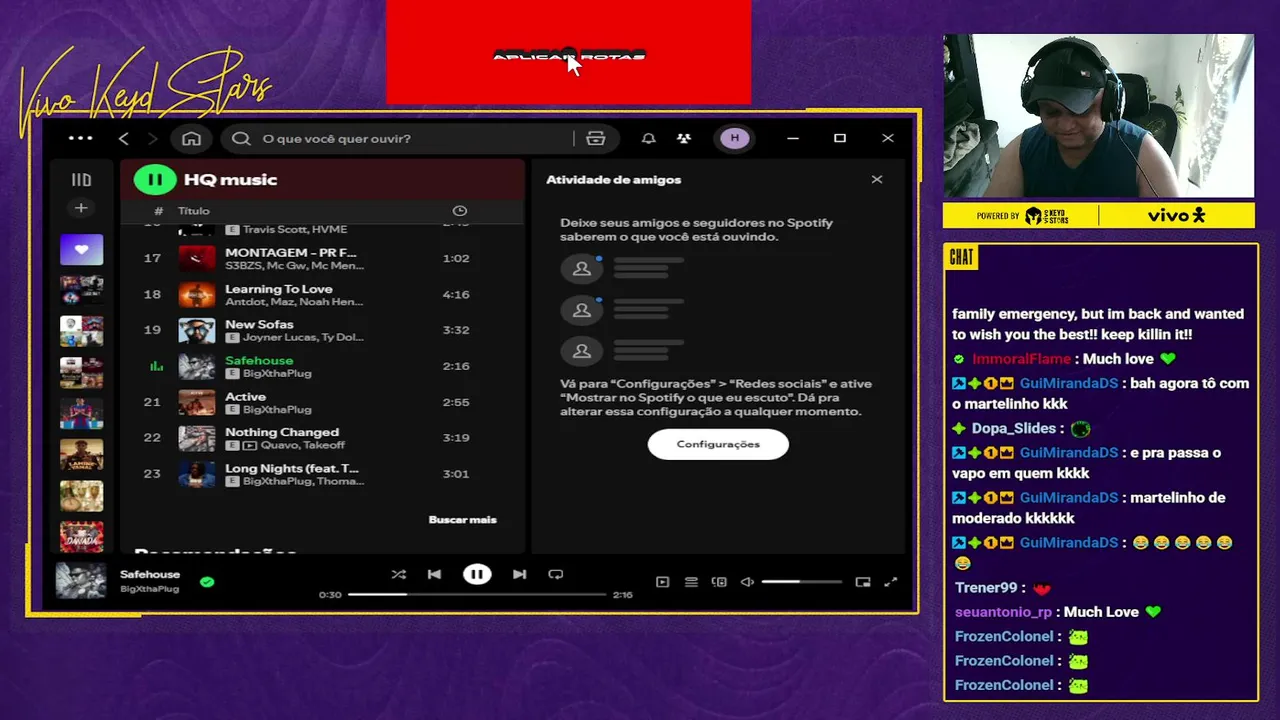Open connect to a device icon
1280x720 pixels.
[719, 582]
